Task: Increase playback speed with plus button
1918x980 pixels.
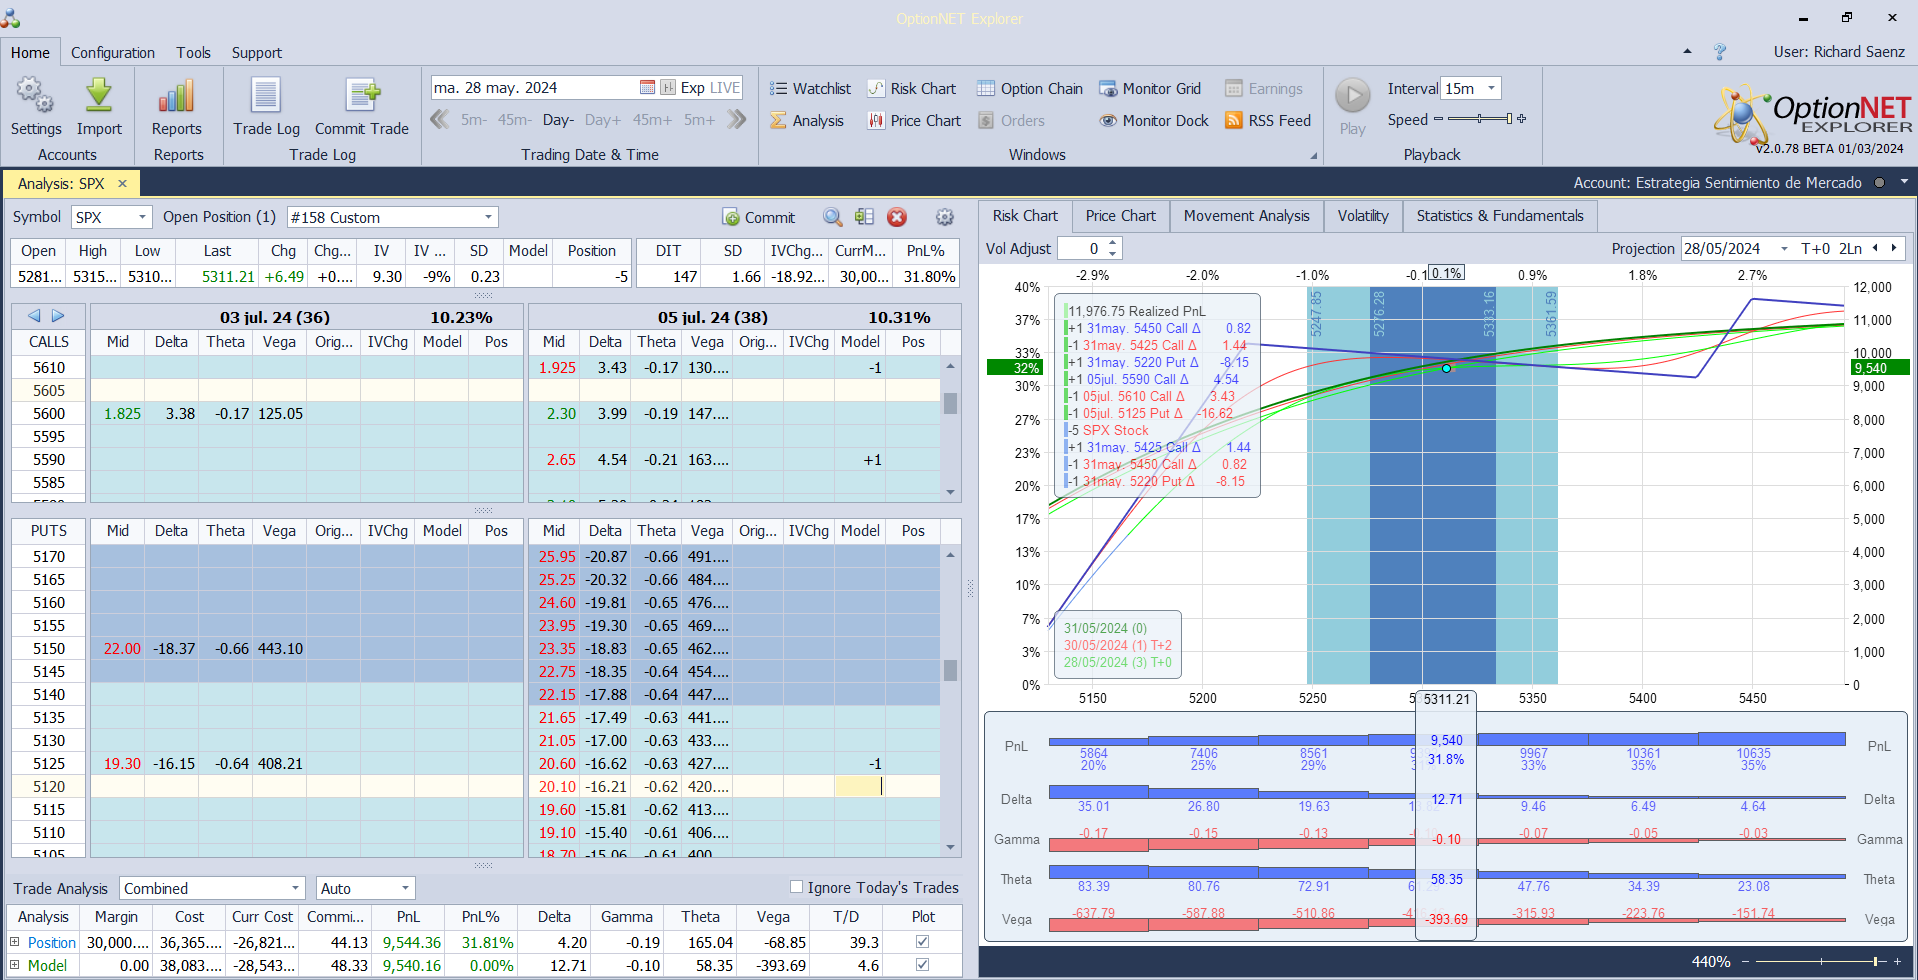Action: point(1522,119)
